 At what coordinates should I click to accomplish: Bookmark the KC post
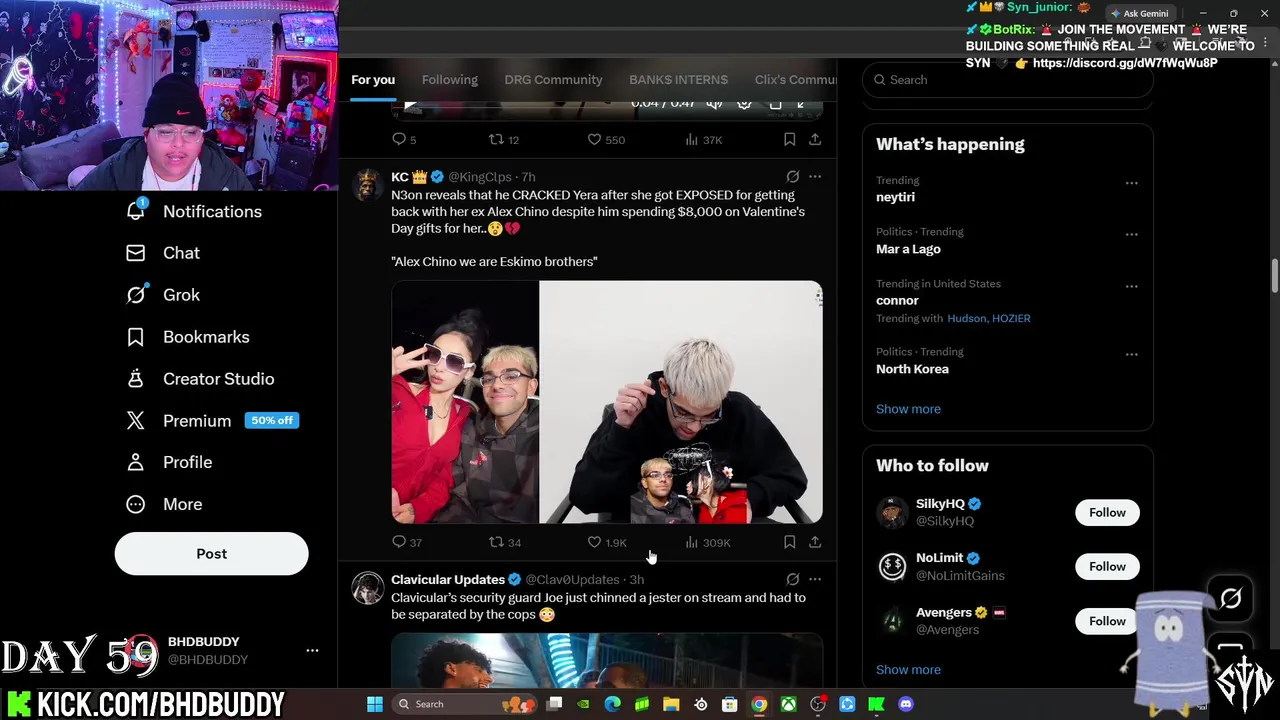(x=789, y=542)
